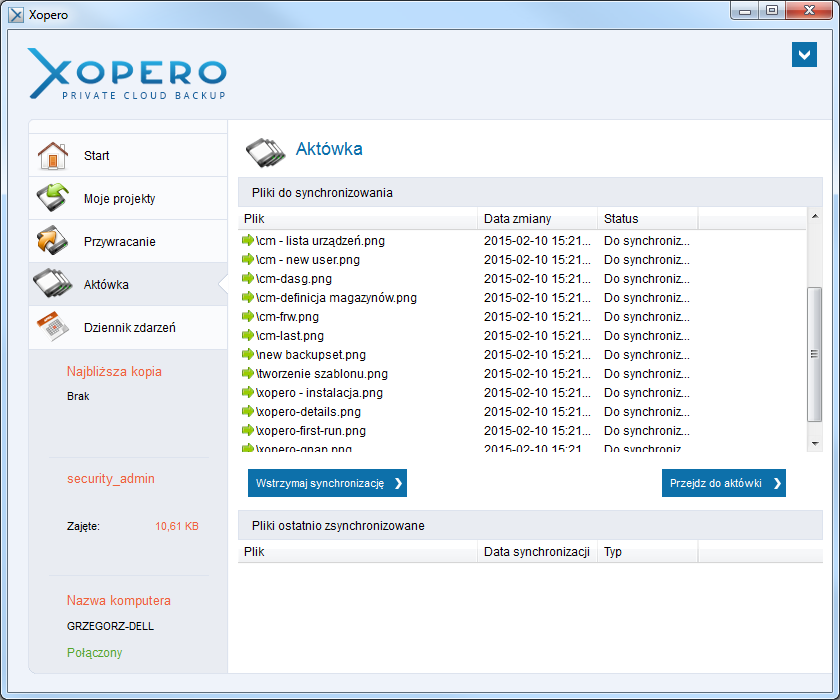Click the Typ column header
840x700 pixels.
tap(648, 552)
